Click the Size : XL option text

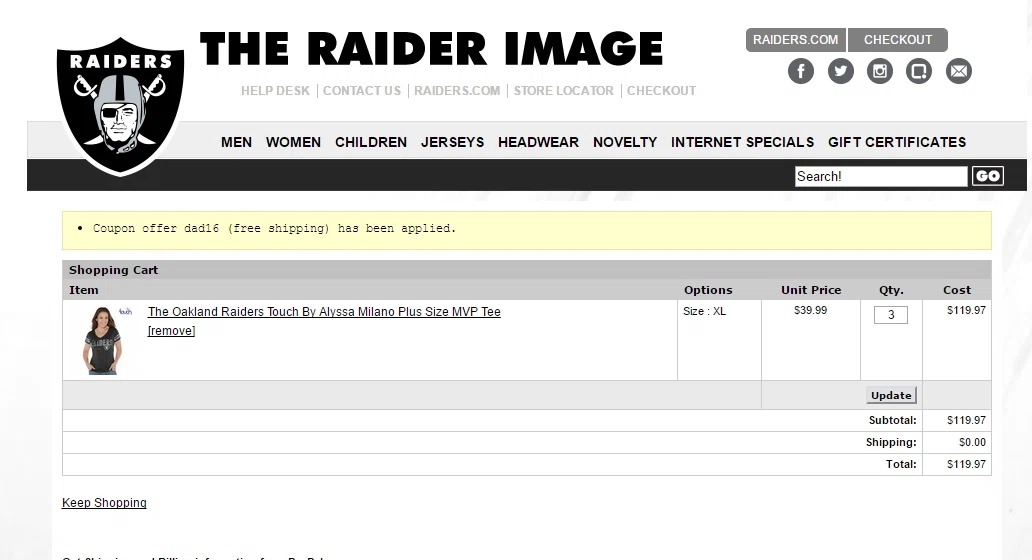click(704, 311)
